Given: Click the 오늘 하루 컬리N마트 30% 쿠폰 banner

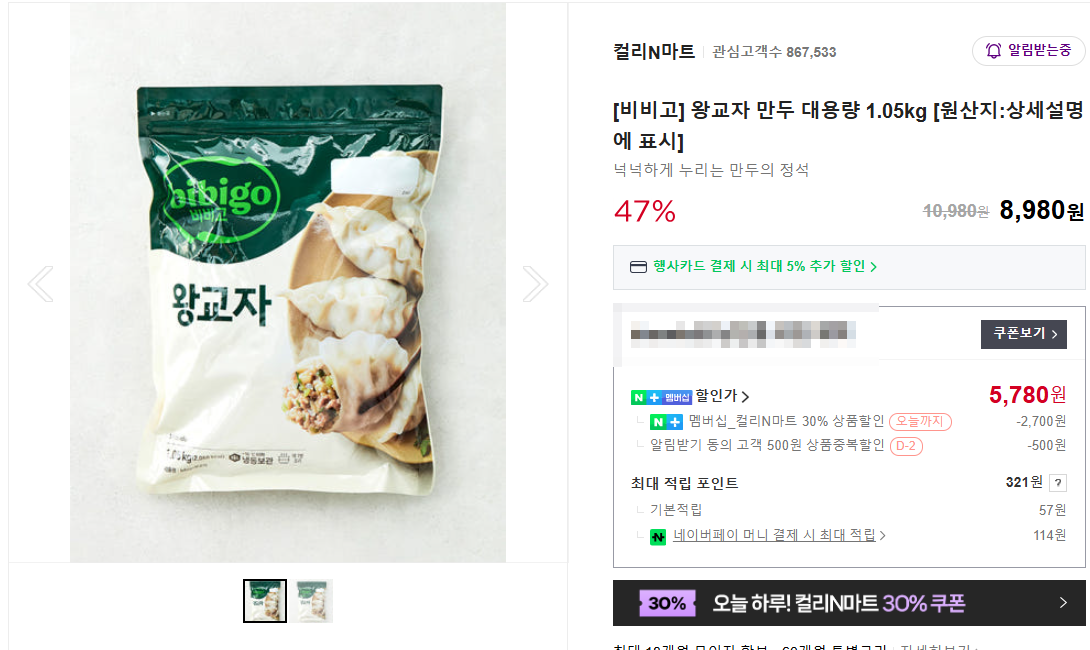Looking at the screenshot, I should pos(848,603).
